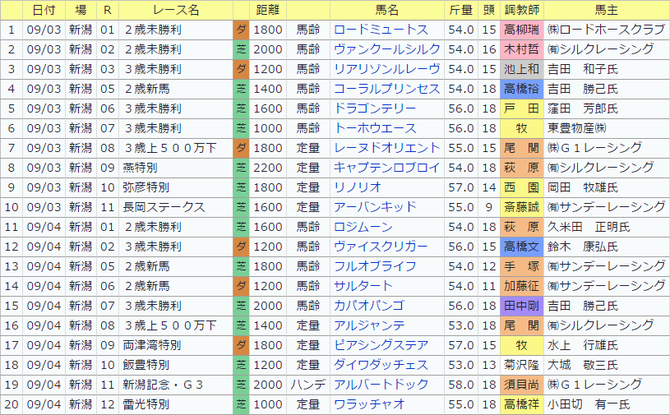The image size is (670, 415).
Task: Open horse link アーバンキッド
Action: (375, 207)
